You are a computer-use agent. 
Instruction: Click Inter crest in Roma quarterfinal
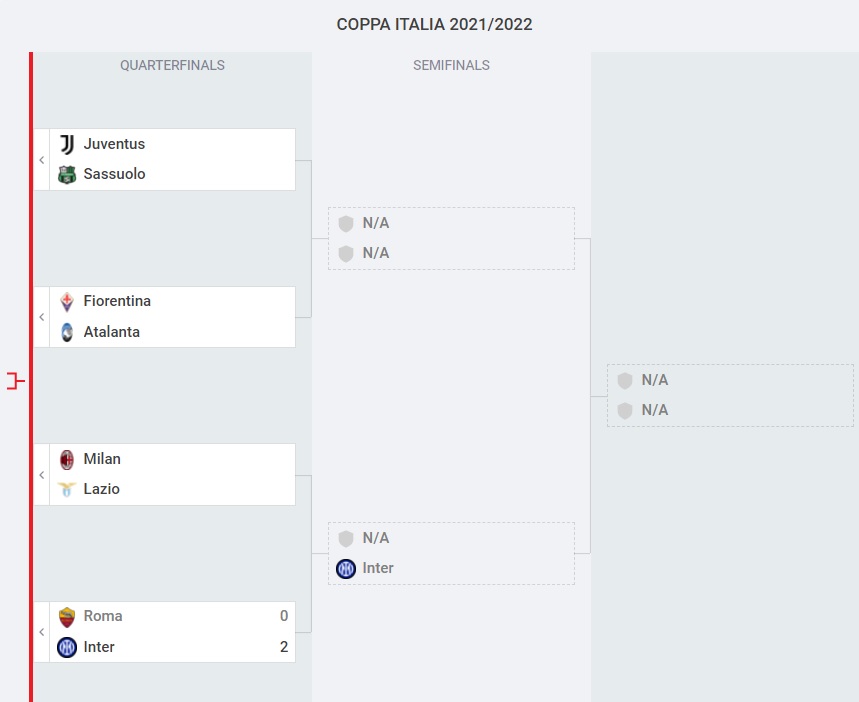67,647
